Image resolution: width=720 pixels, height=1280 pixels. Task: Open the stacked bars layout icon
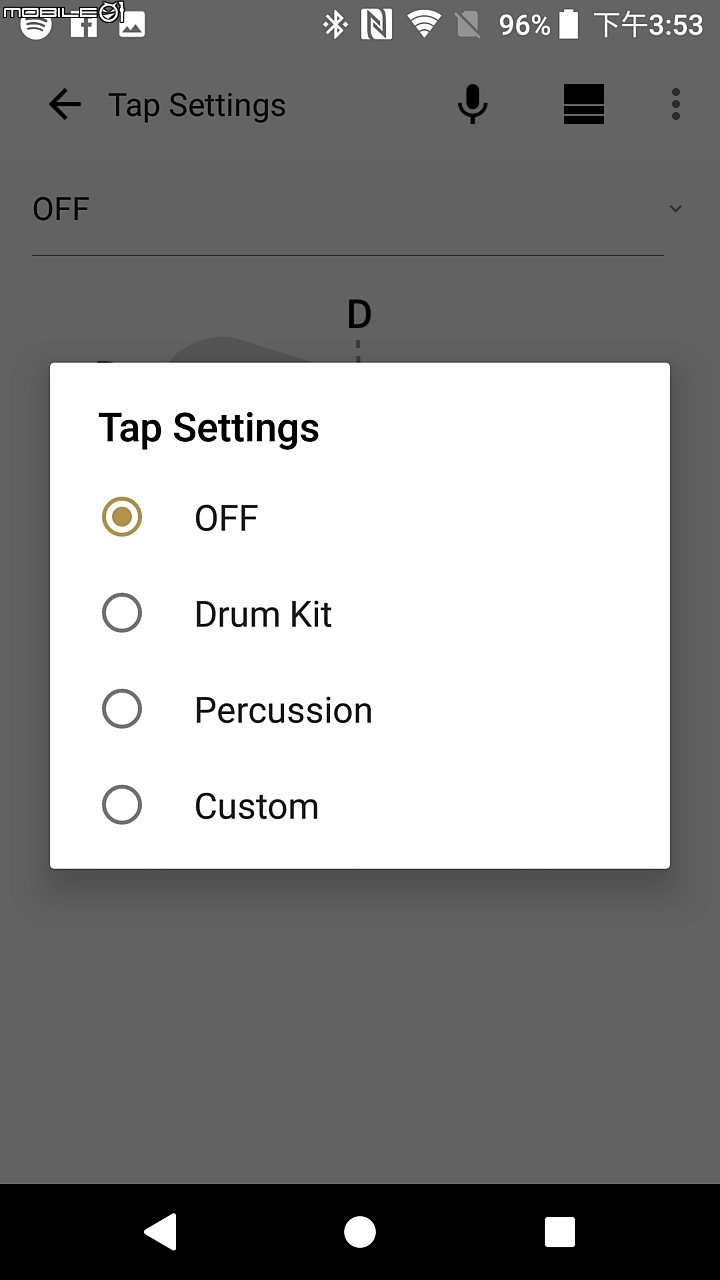click(x=584, y=104)
